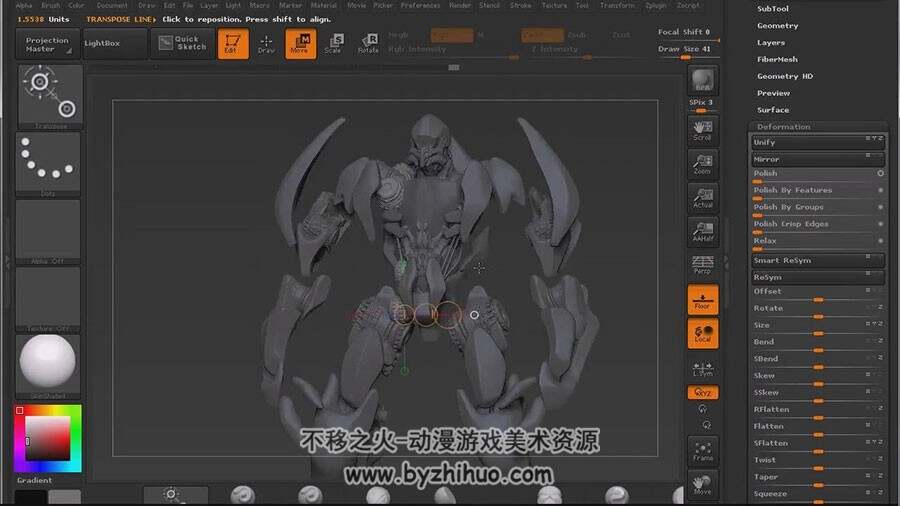Toggle the Polish mode circle

[880, 173]
